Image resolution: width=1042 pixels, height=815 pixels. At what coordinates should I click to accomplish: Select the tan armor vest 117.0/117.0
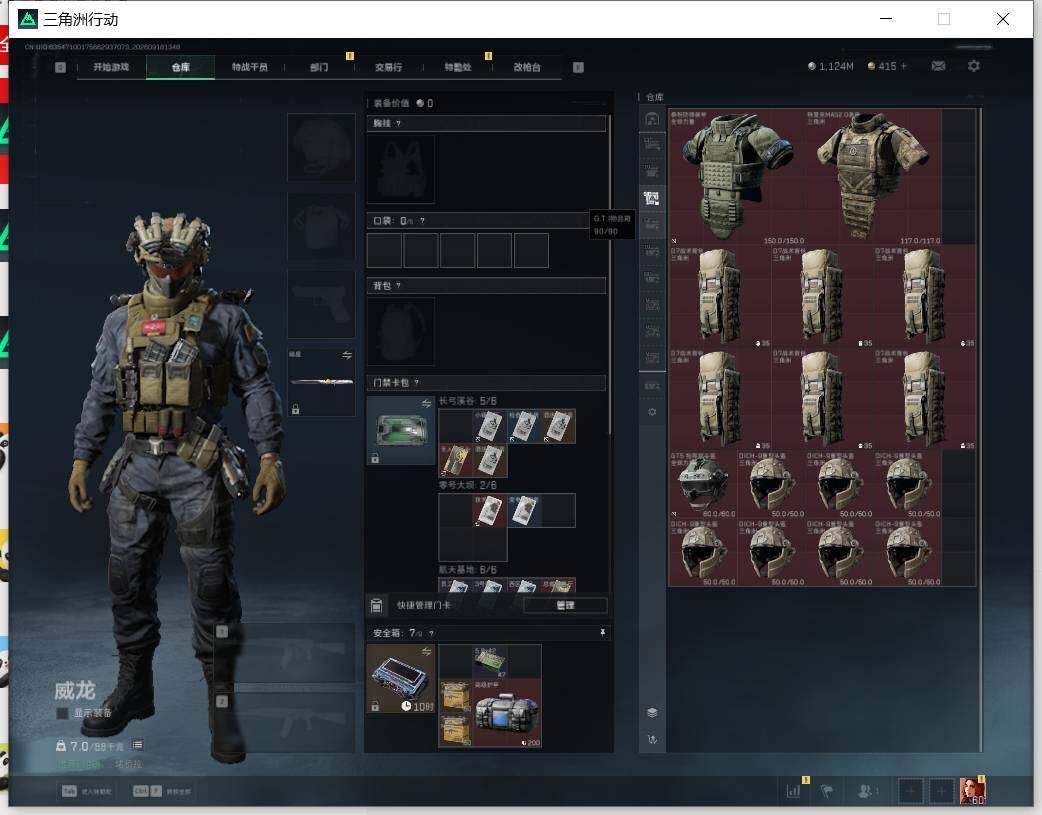click(873, 177)
